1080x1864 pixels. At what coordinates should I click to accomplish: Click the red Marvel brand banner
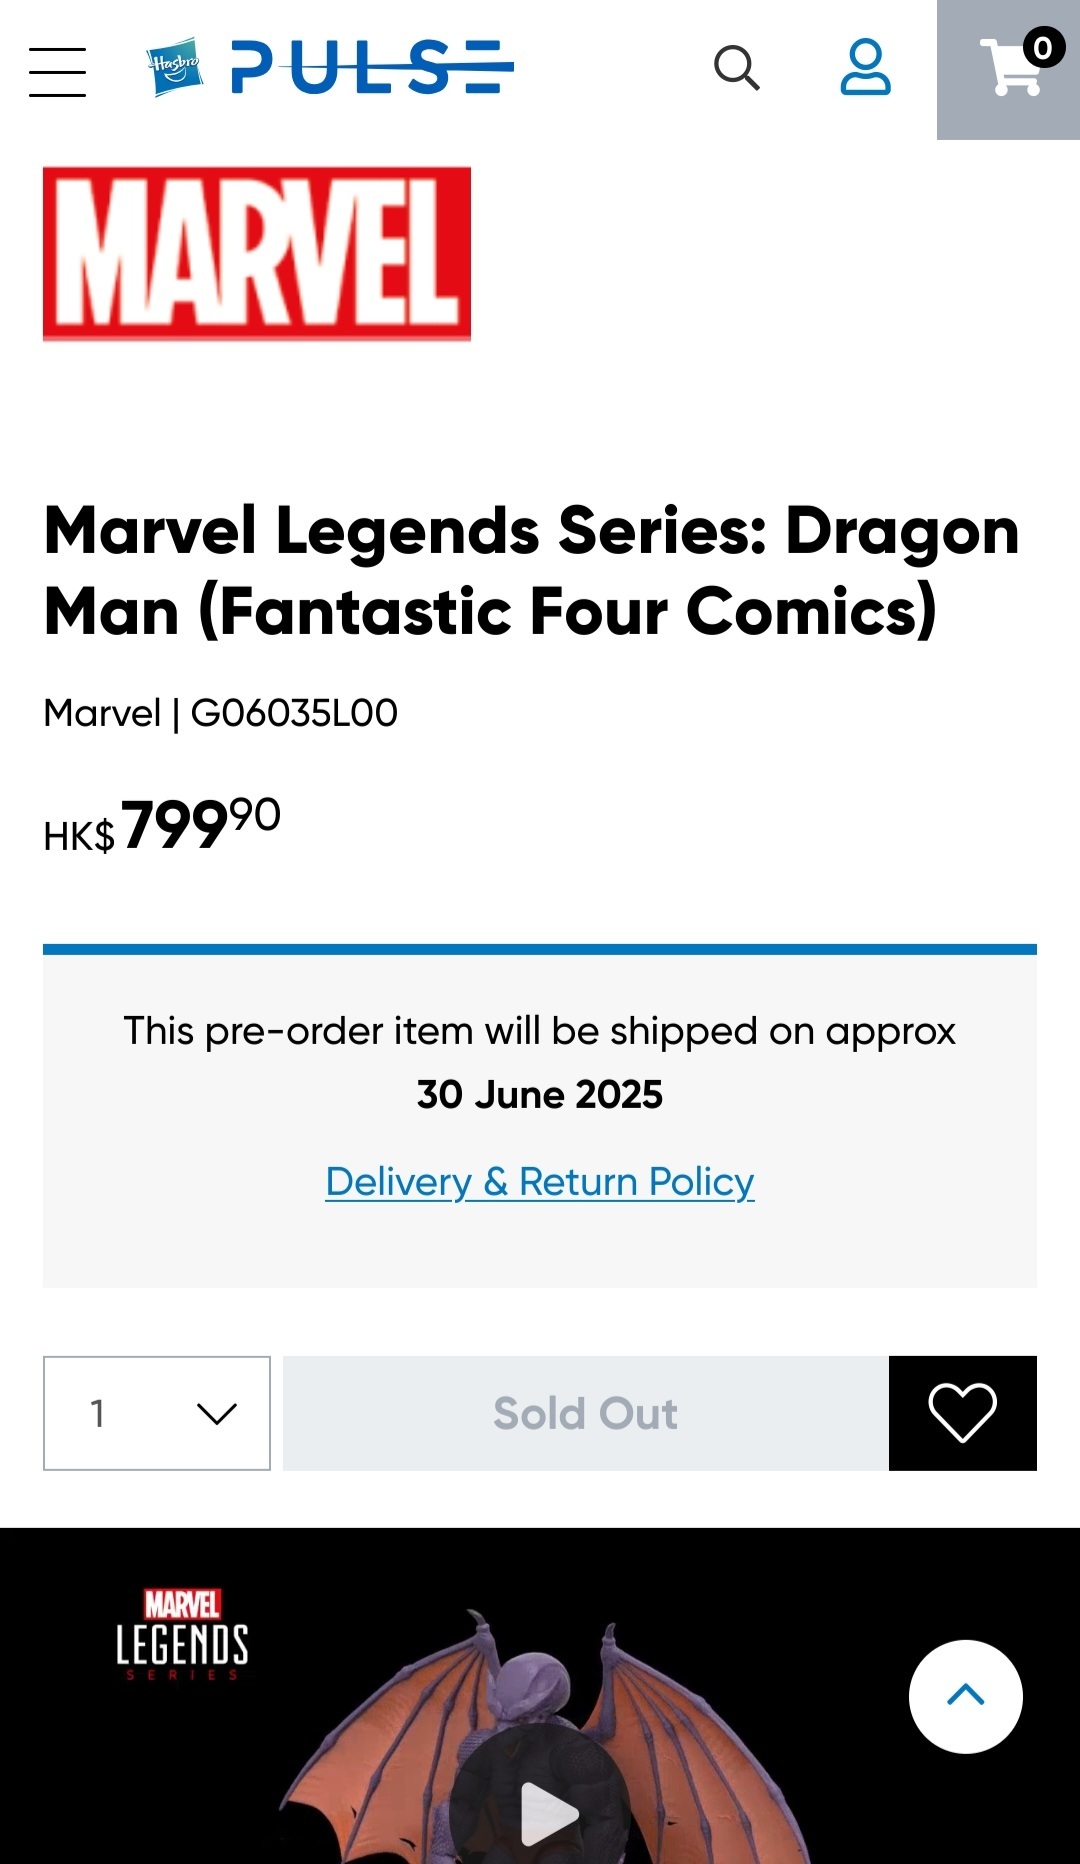point(257,254)
